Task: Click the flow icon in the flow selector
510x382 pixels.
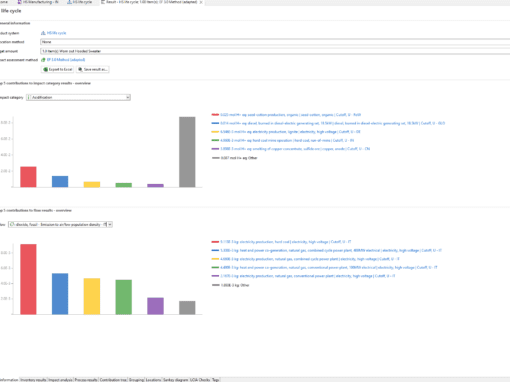Action: (x=12, y=225)
